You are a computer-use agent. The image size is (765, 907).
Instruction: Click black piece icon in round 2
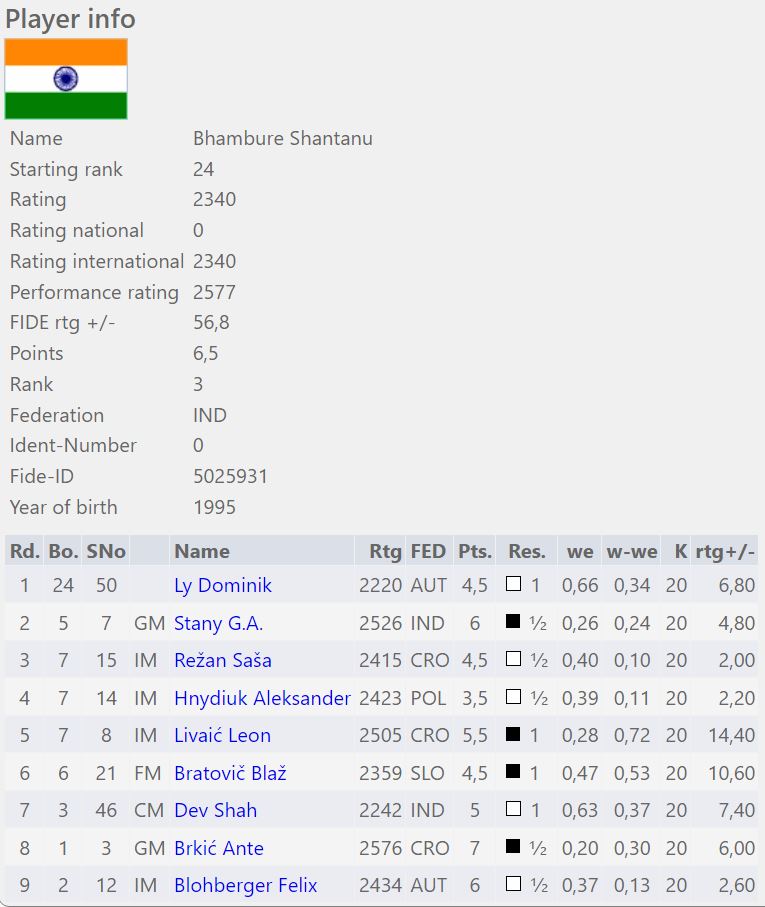point(513,622)
